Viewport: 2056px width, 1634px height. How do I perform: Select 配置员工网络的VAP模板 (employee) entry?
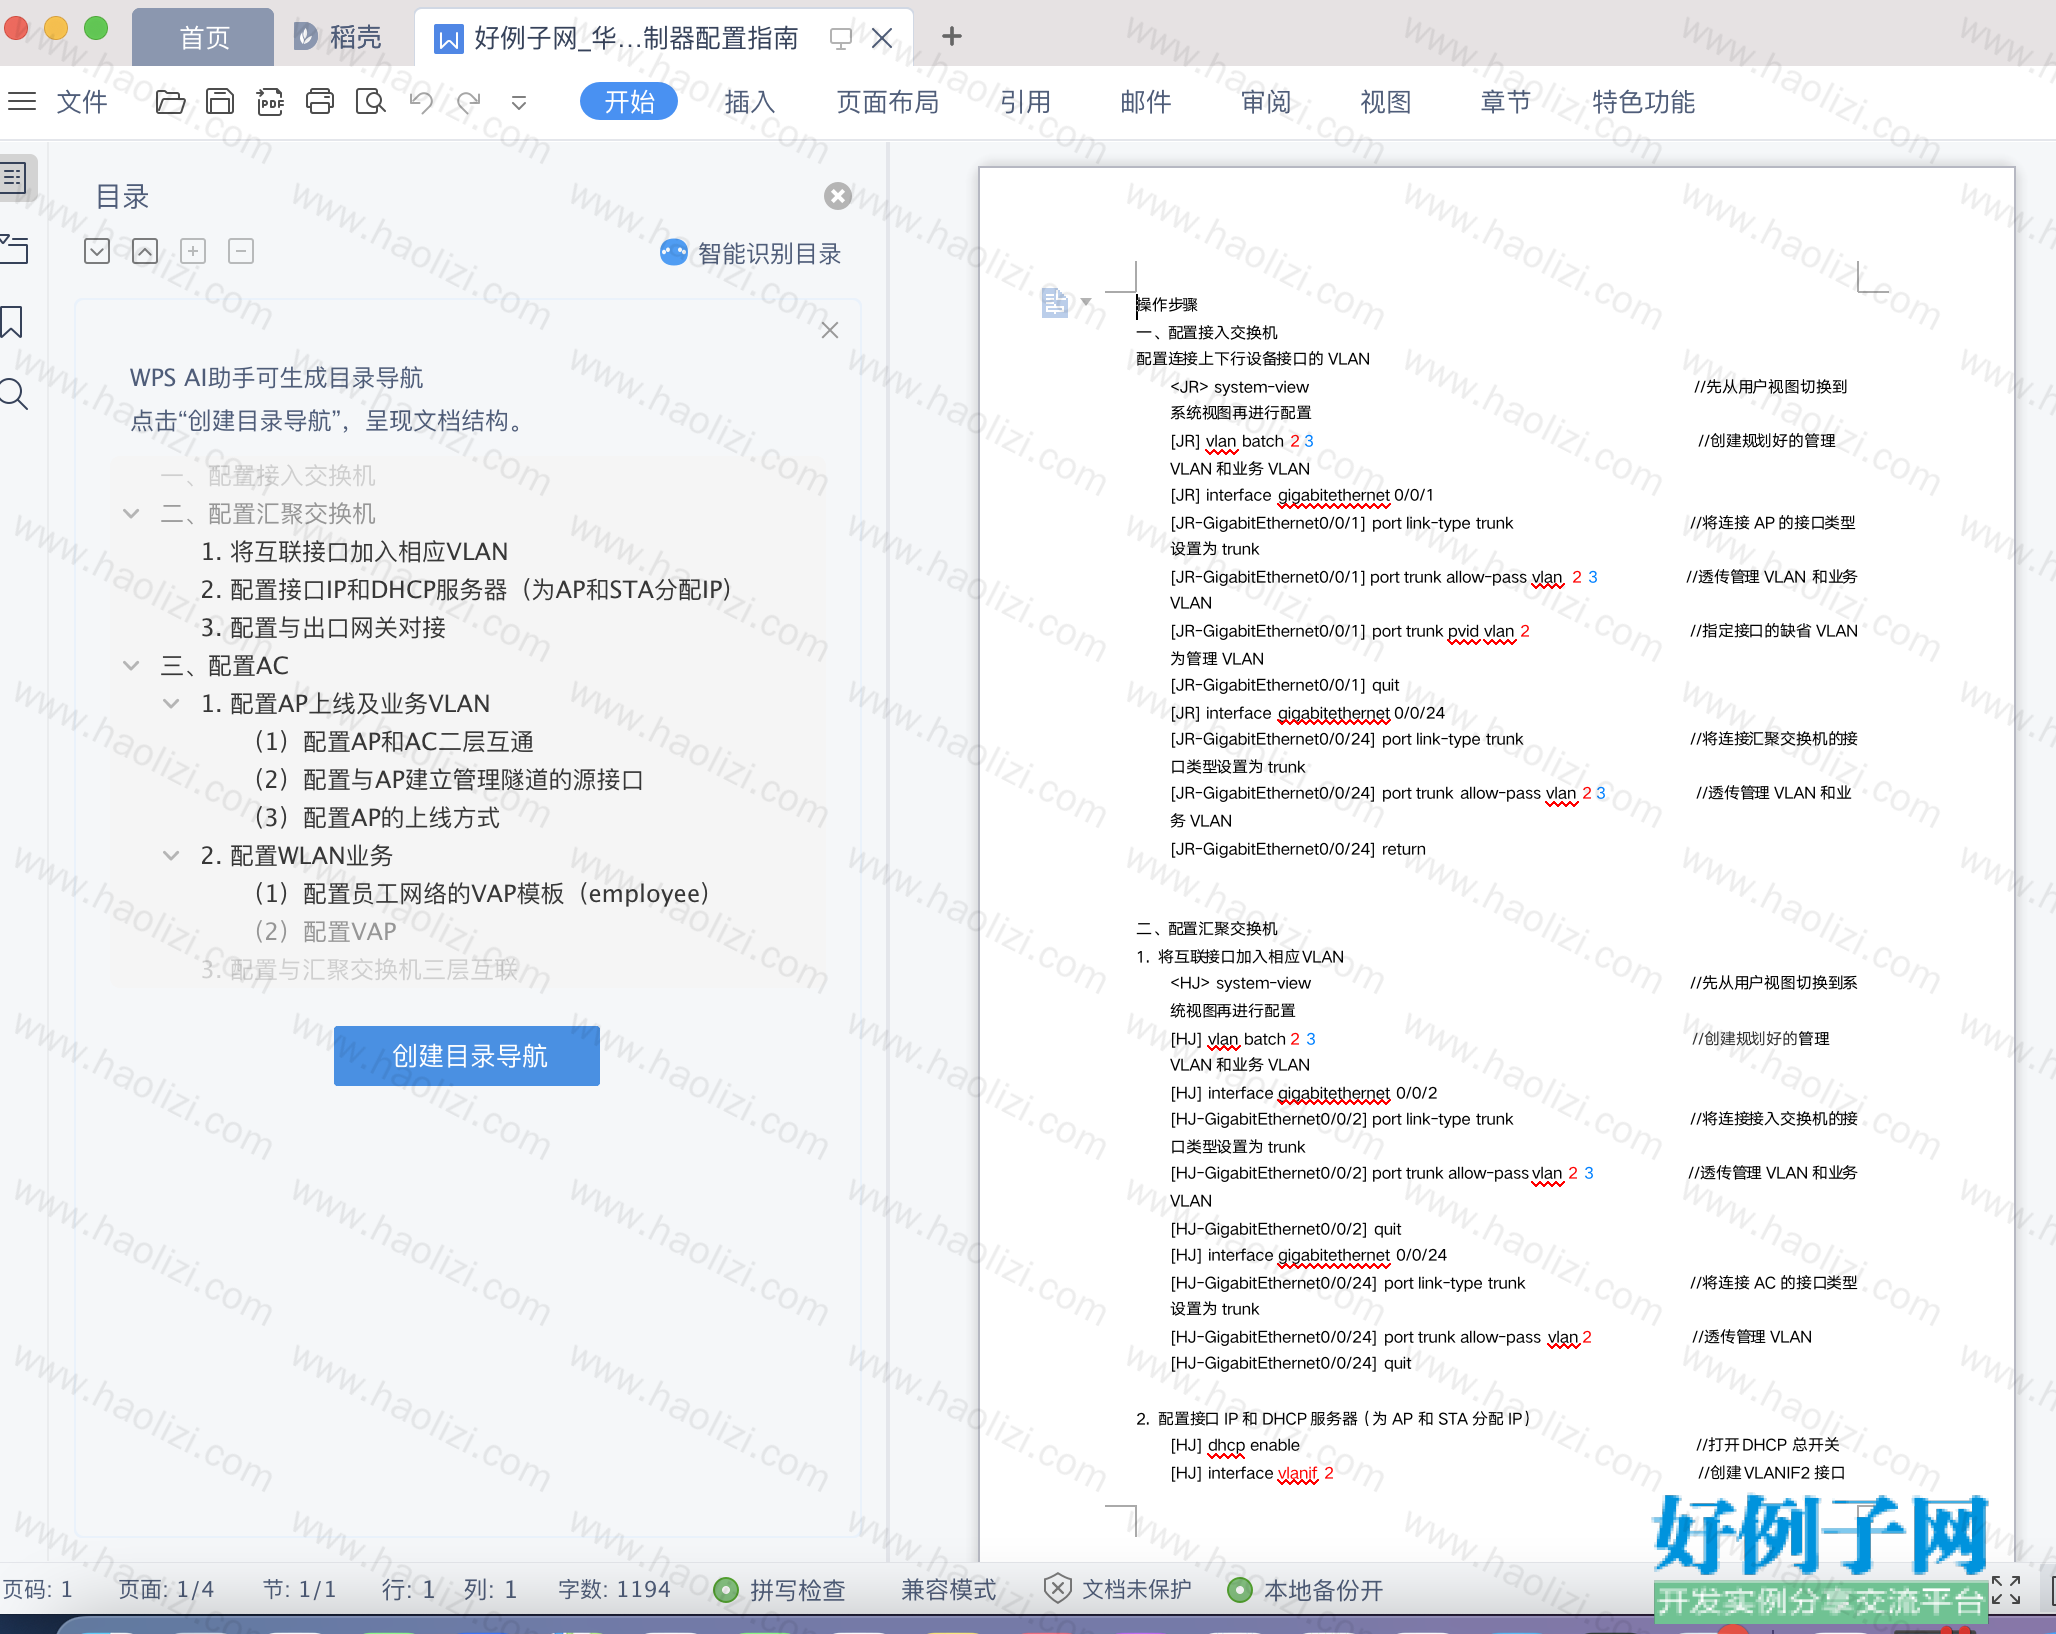(481, 894)
